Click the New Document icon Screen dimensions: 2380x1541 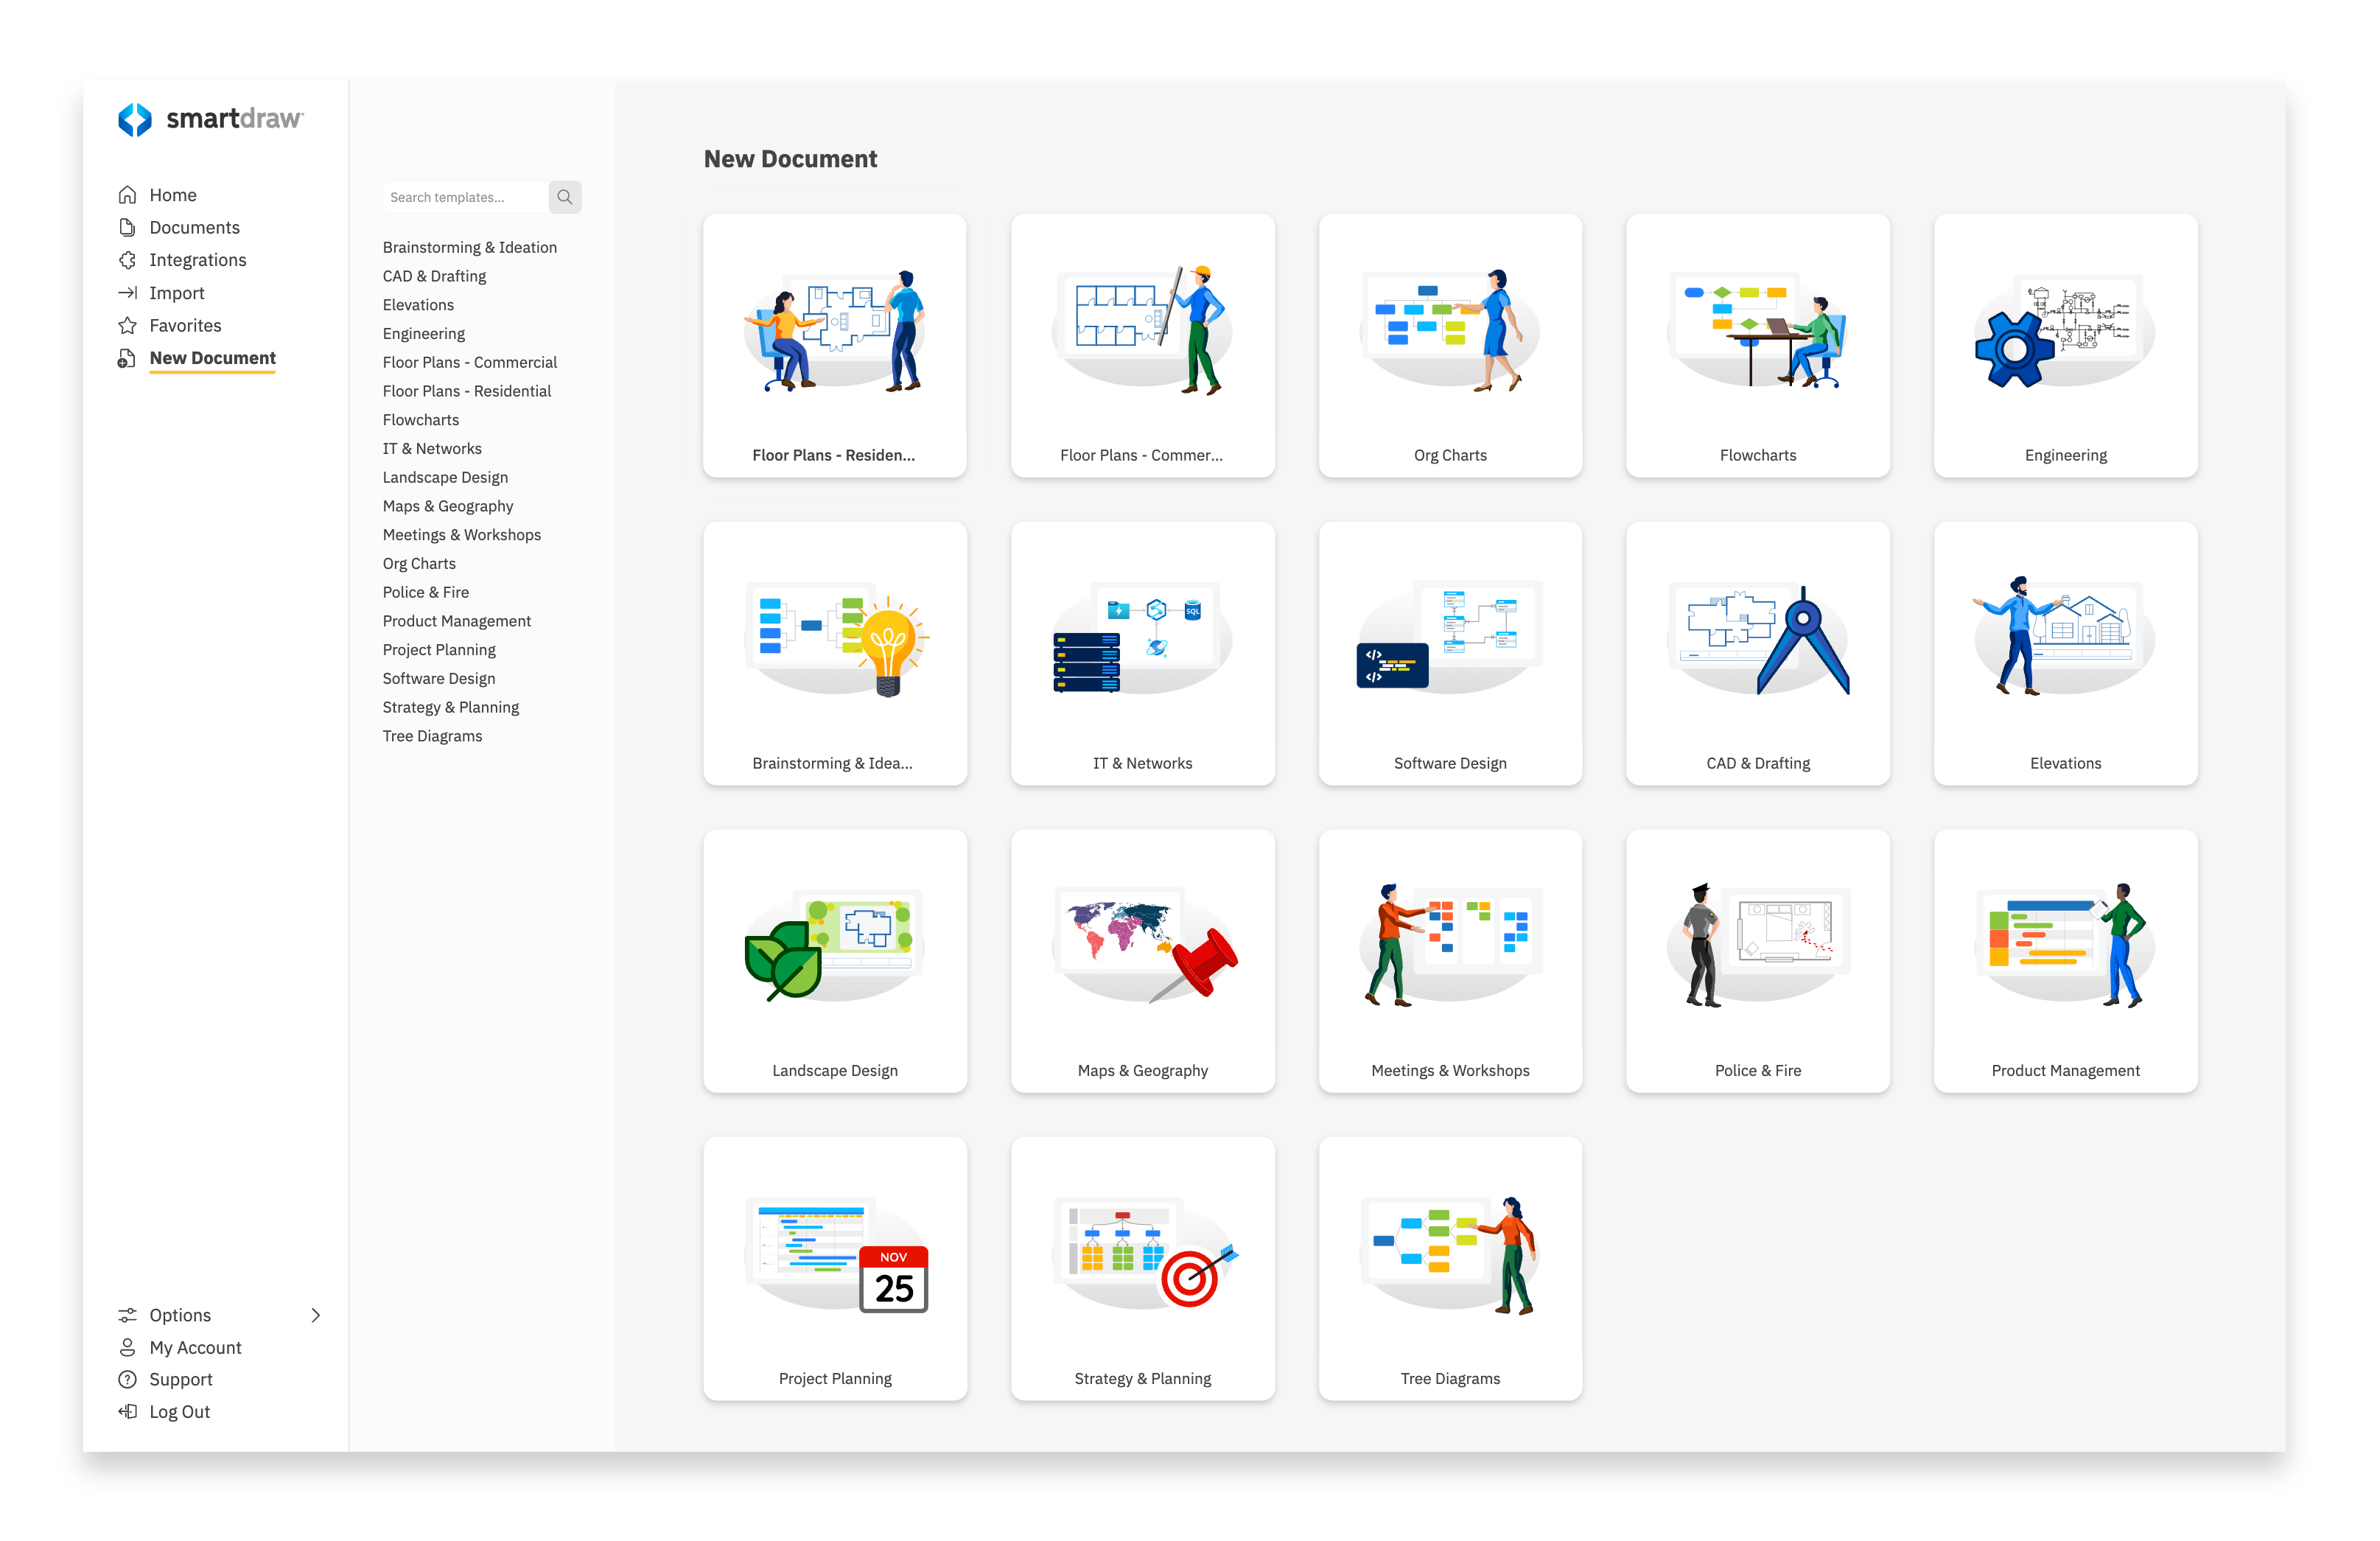pos(127,358)
